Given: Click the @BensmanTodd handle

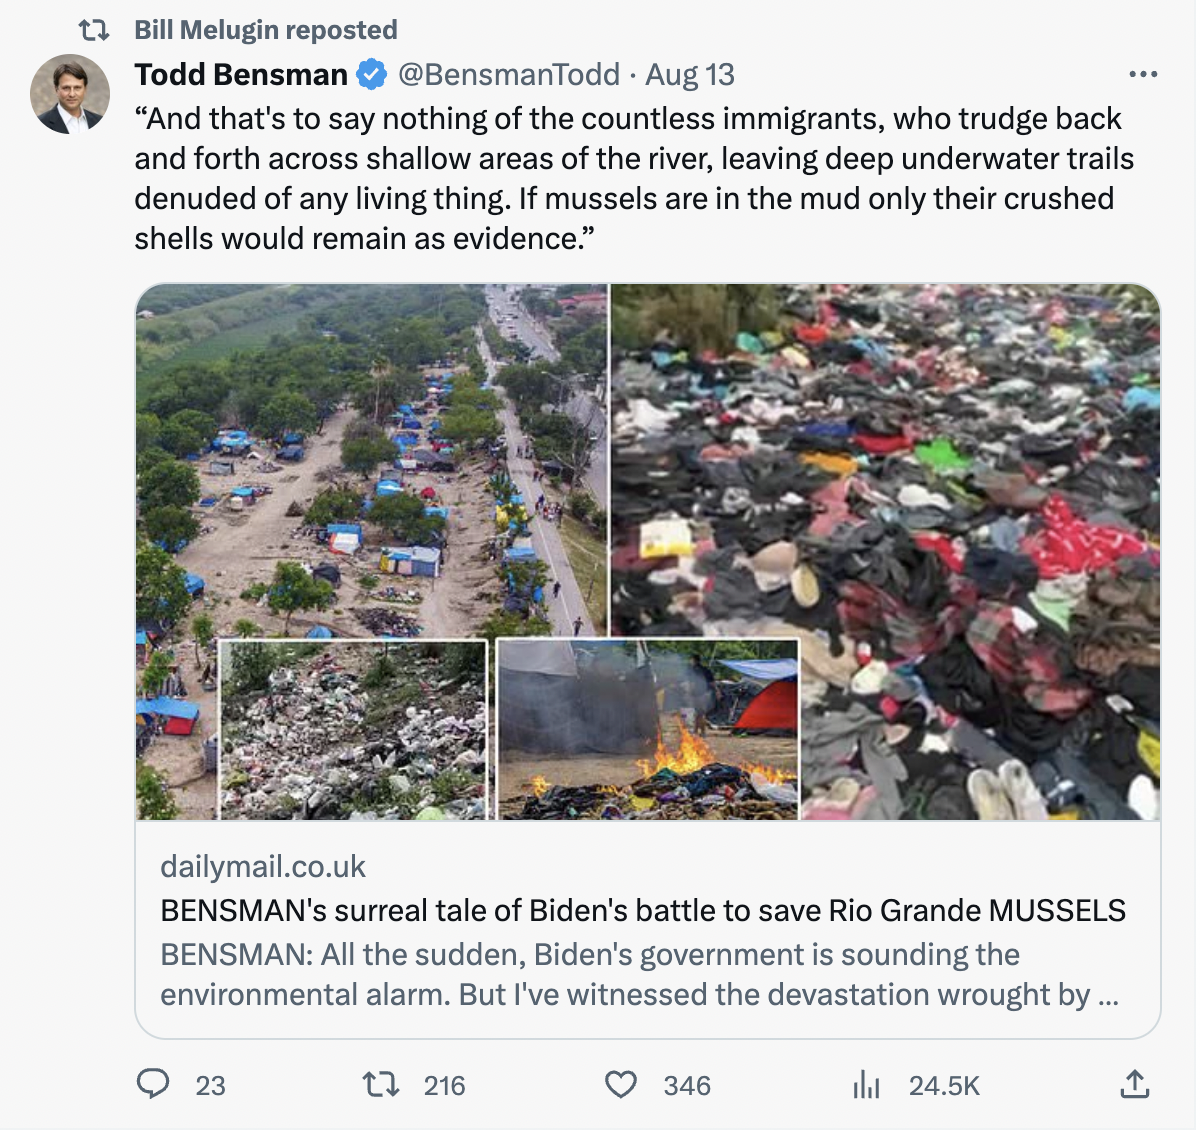Looking at the screenshot, I should [509, 74].
